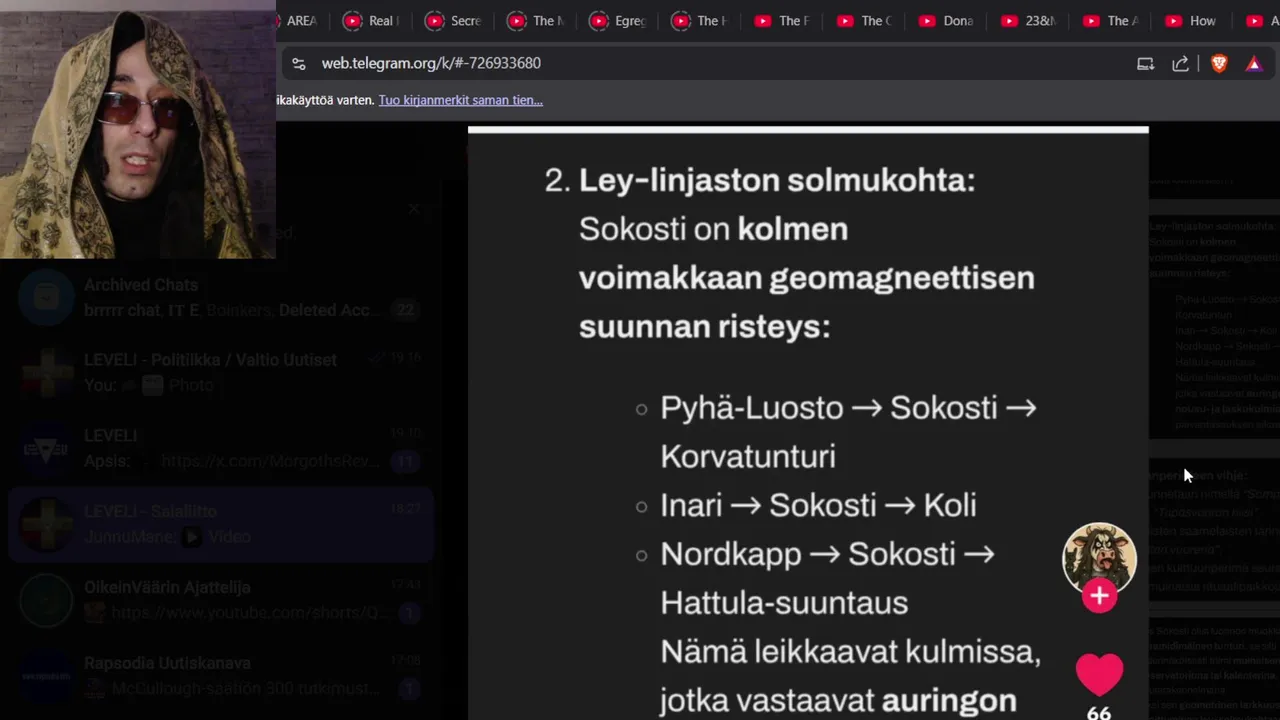Switch to the Dona browser tab

946,20
